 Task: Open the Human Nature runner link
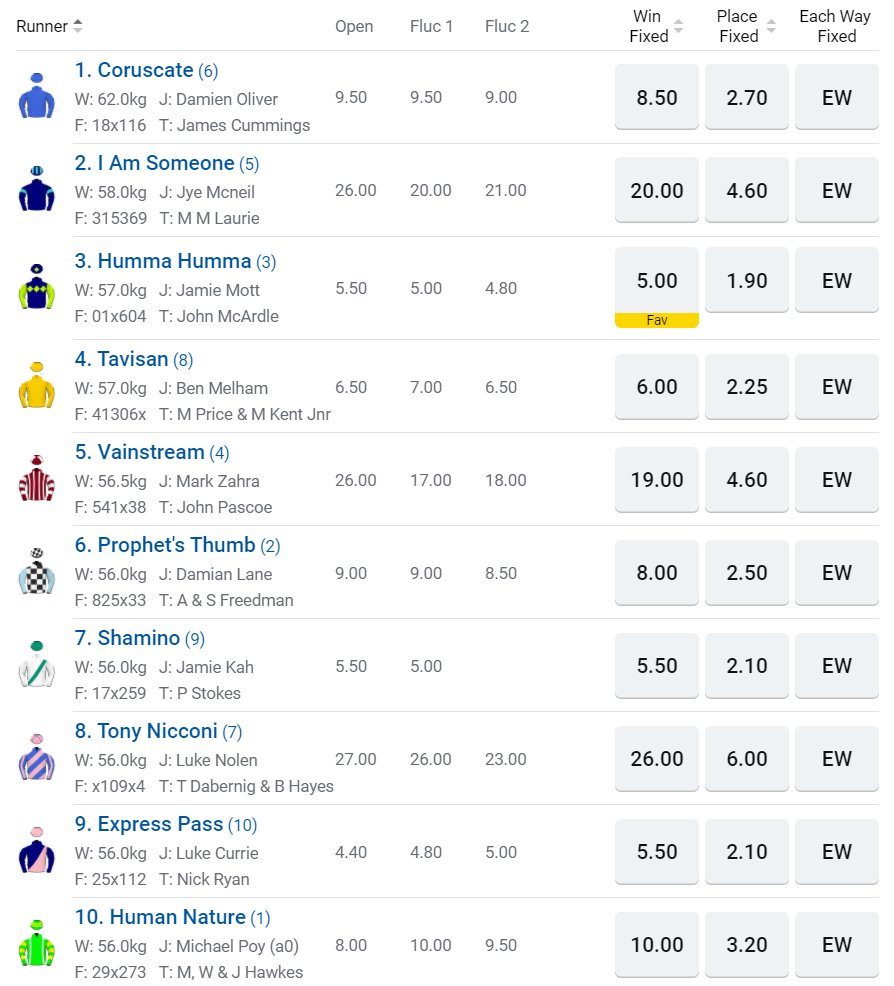click(177, 917)
